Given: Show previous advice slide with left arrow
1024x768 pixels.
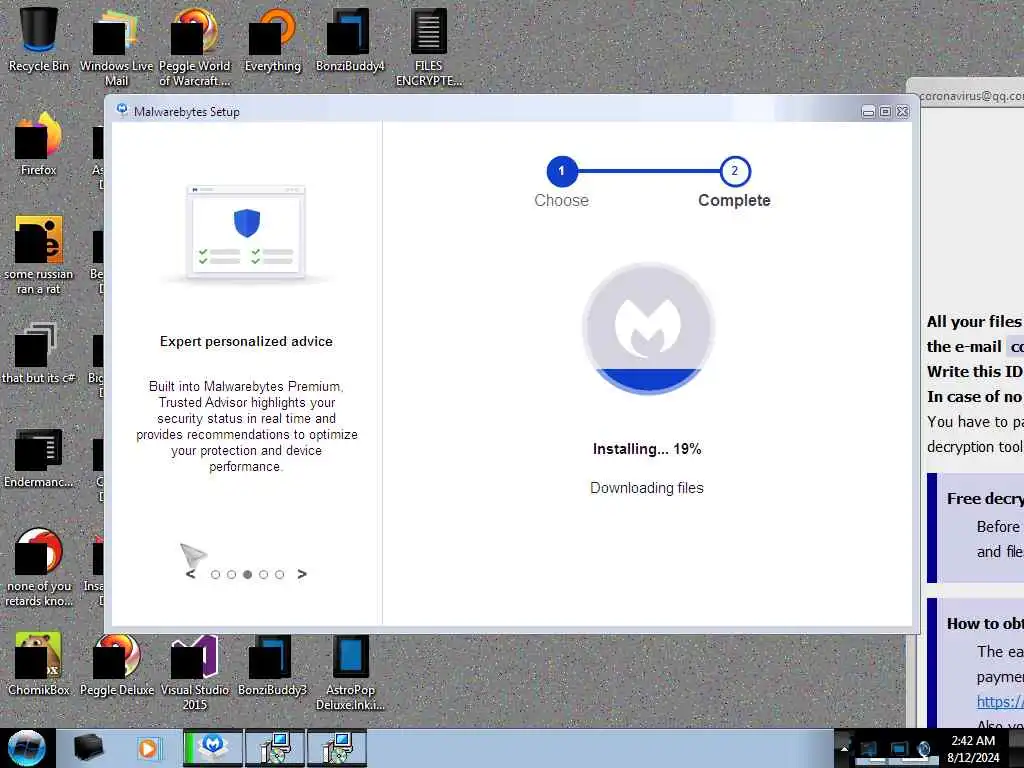Looking at the screenshot, I should click(x=190, y=574).
